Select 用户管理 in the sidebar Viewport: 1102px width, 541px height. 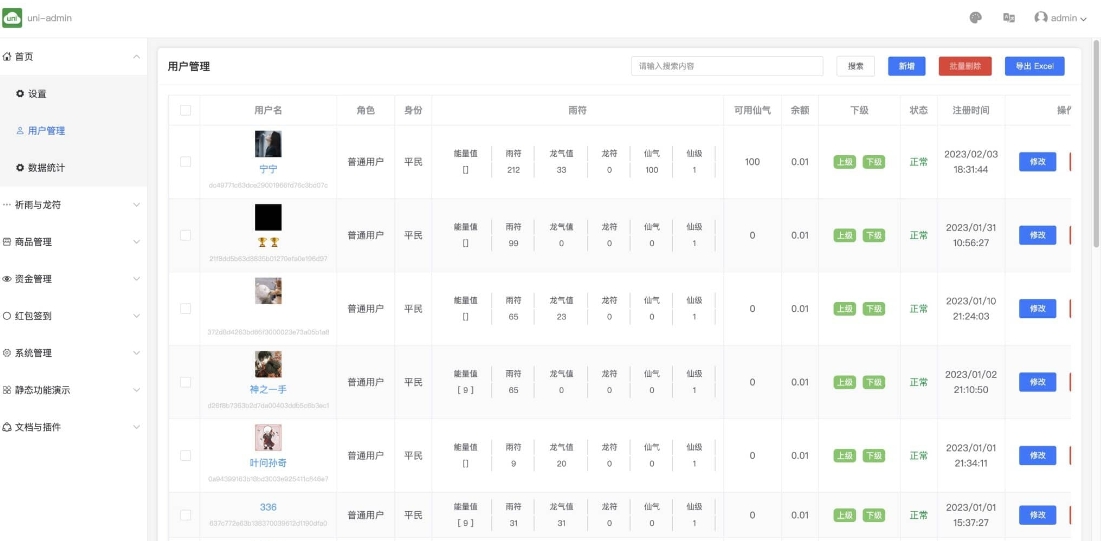tap(46, 131)
